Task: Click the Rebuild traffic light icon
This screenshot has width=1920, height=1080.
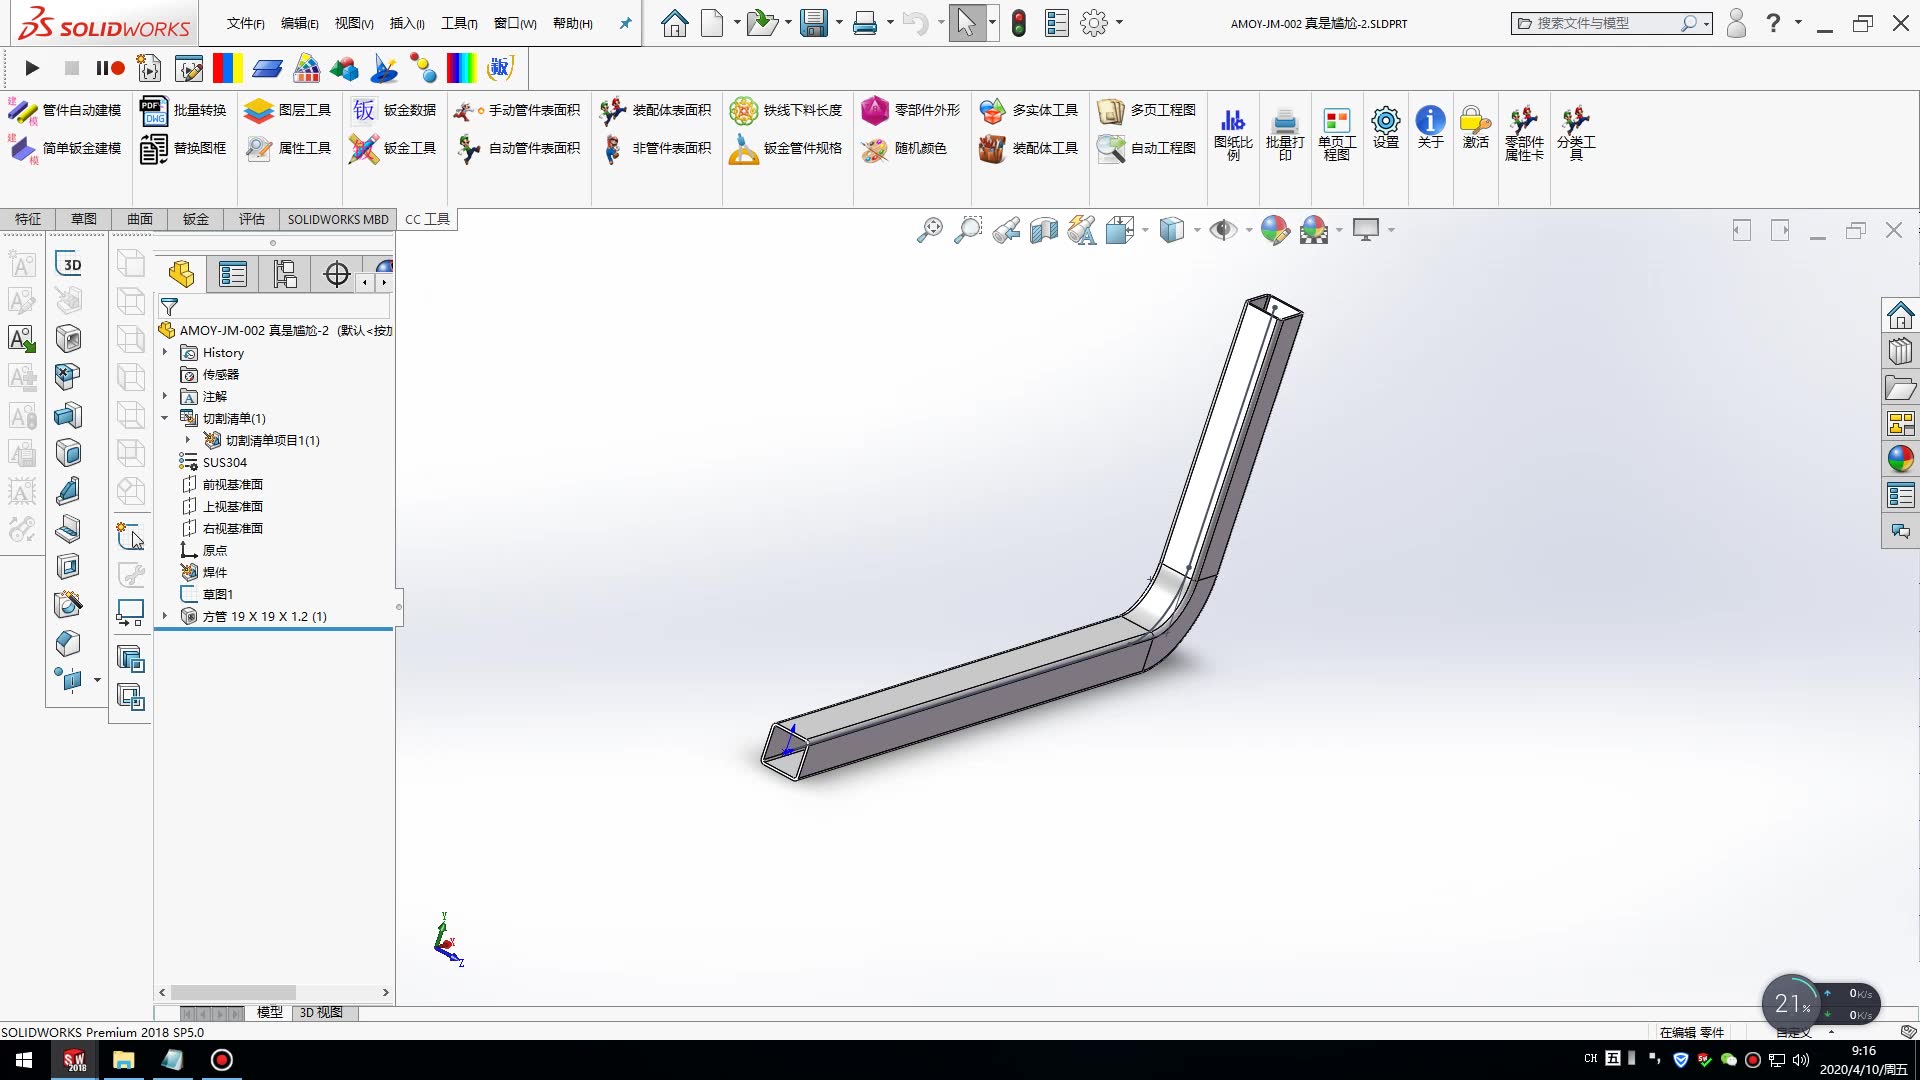Action: point(1018,23)
